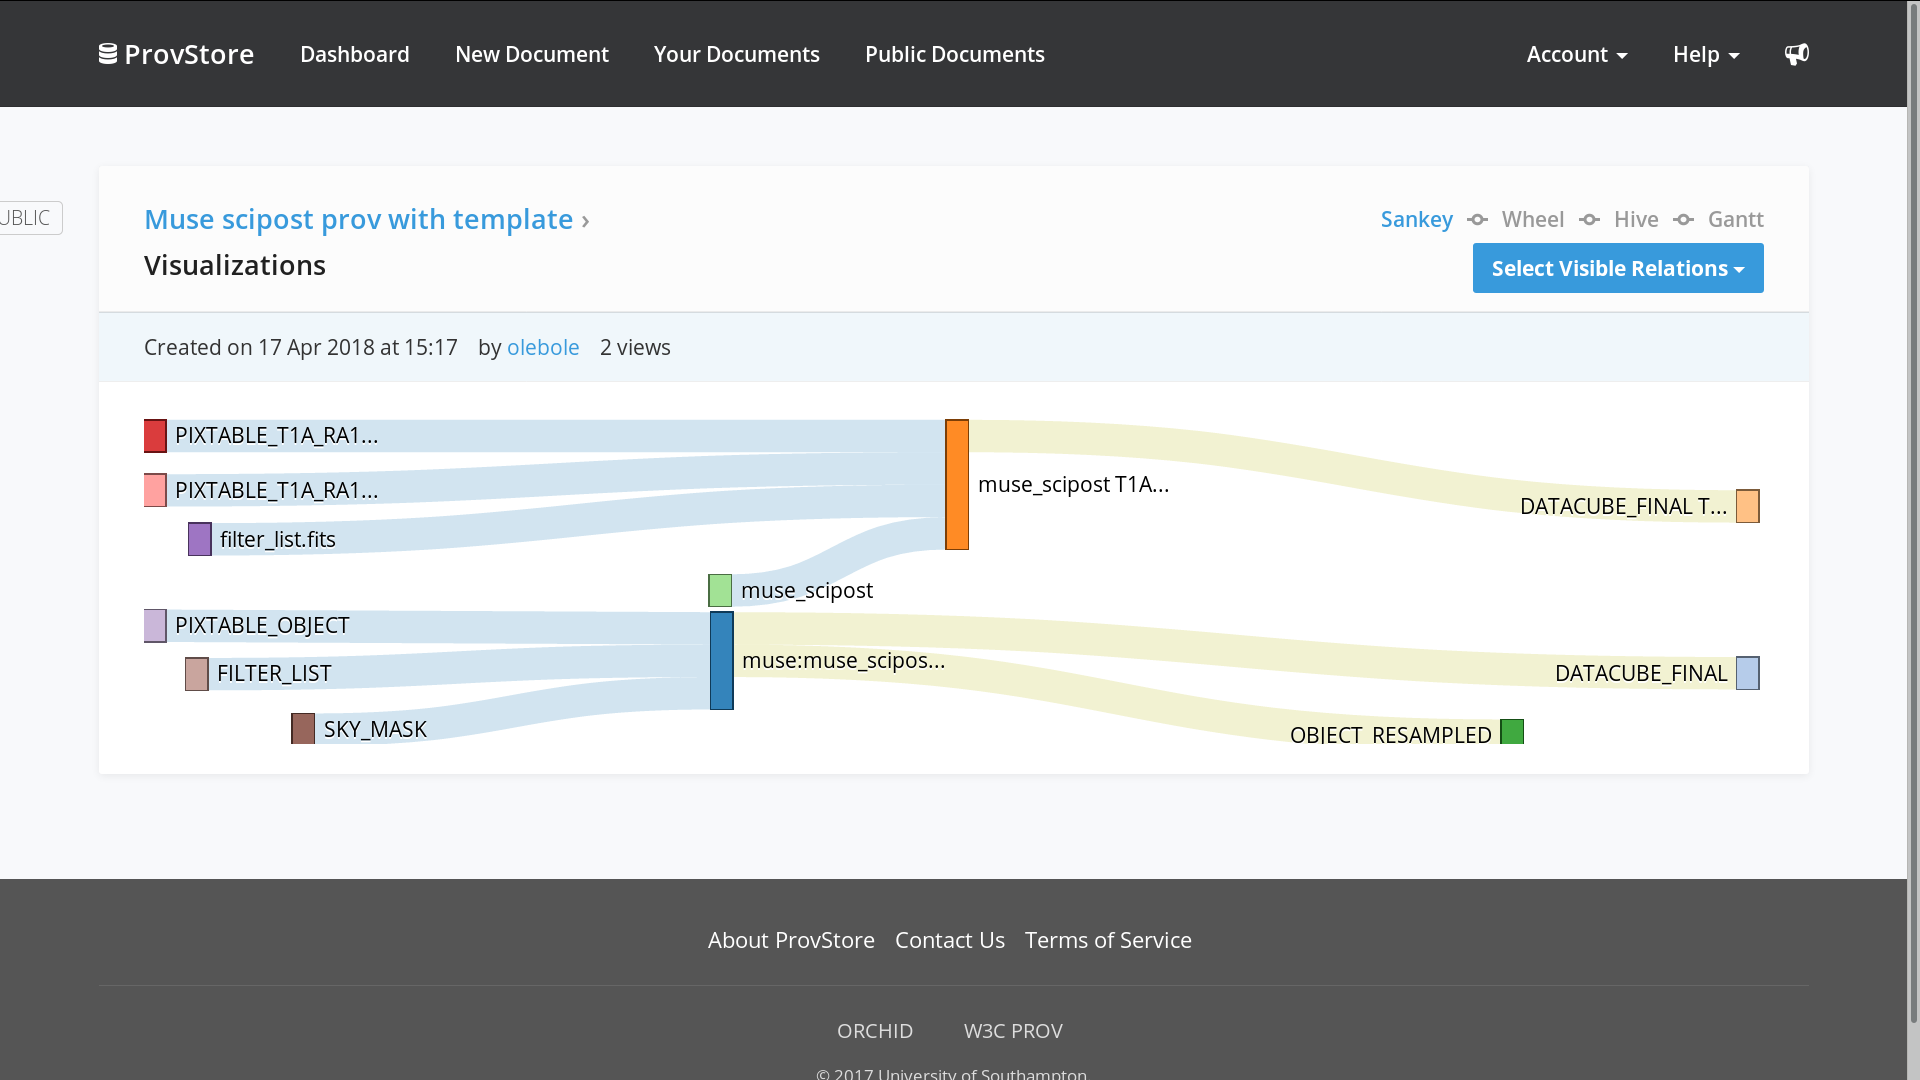Click the megaphone announcements icon
1920x1080 pixels.
coord(1796,54)
